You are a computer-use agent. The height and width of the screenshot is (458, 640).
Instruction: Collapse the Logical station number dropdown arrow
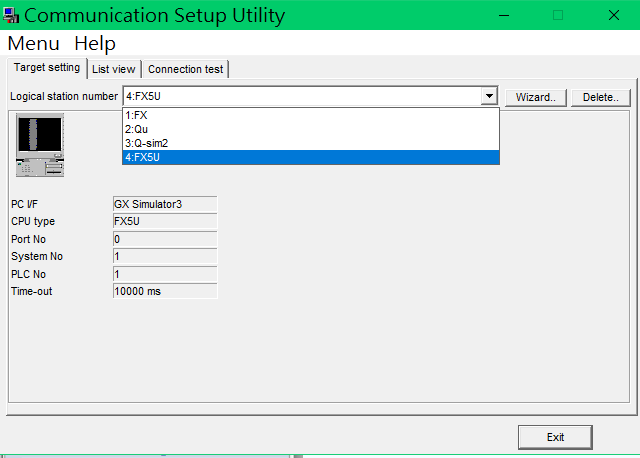click(x=489, y=97)
